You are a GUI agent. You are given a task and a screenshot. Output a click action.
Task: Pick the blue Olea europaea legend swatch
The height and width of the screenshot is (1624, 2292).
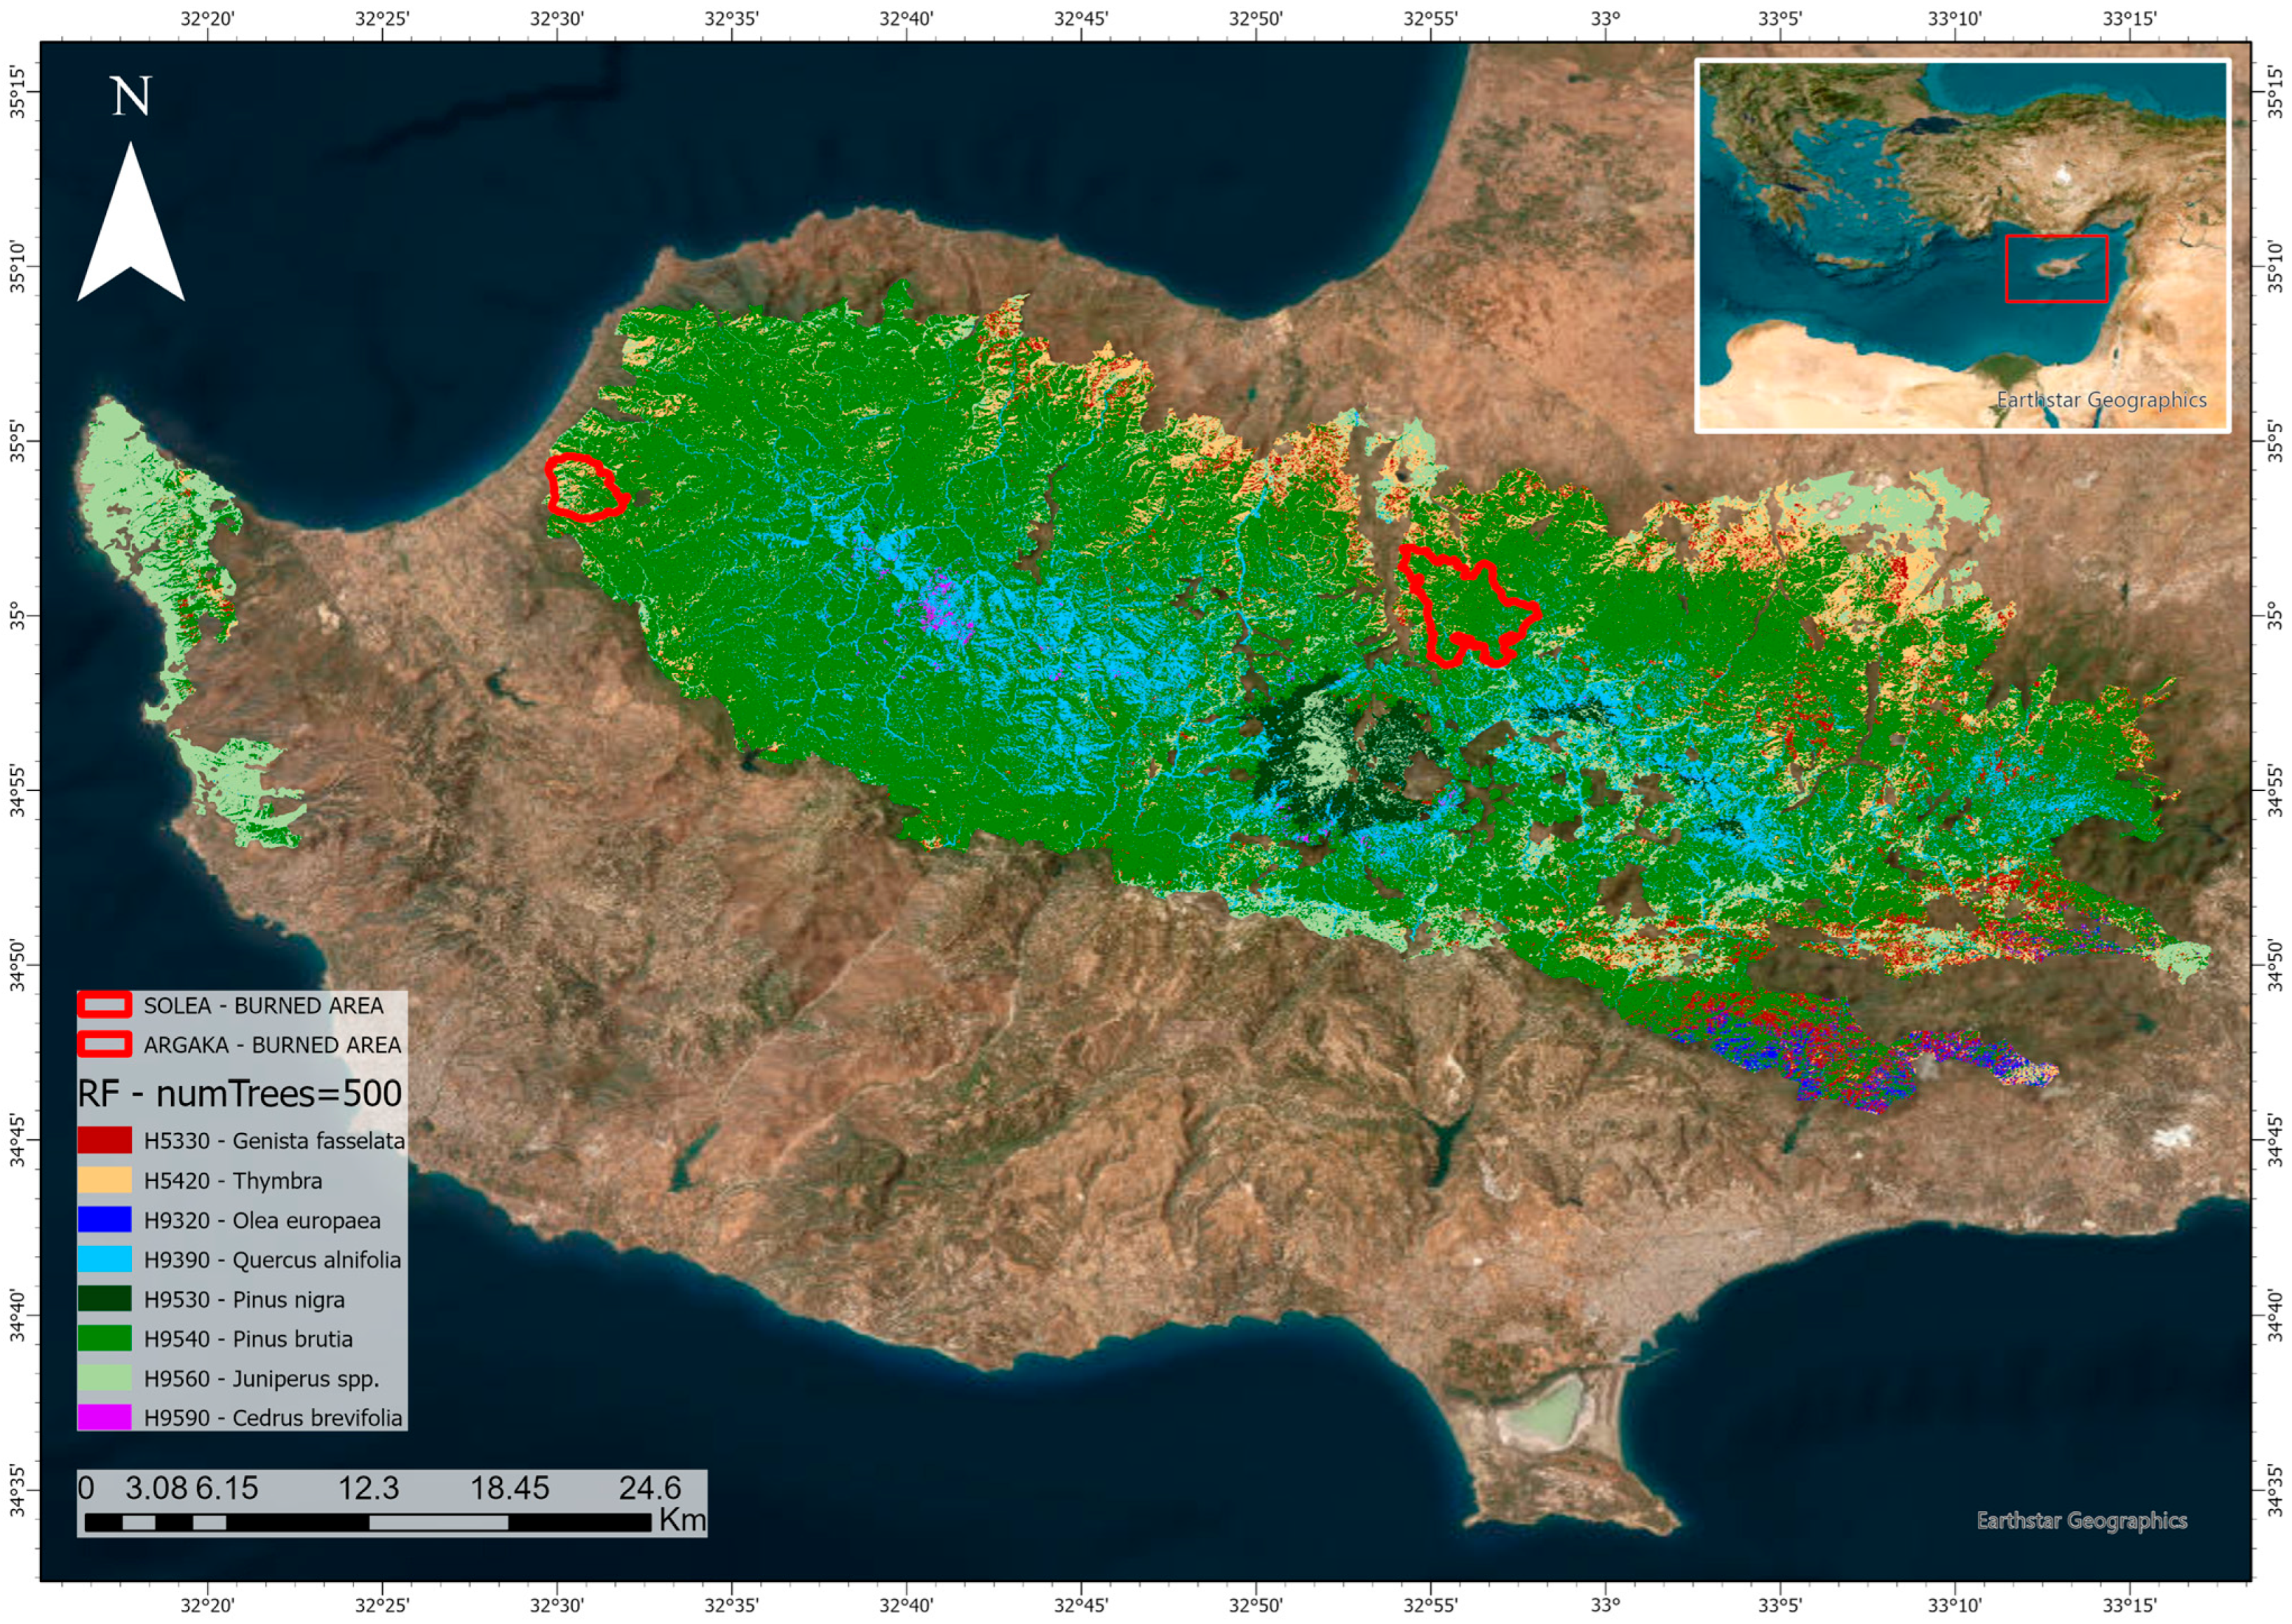coord(104,1220)
